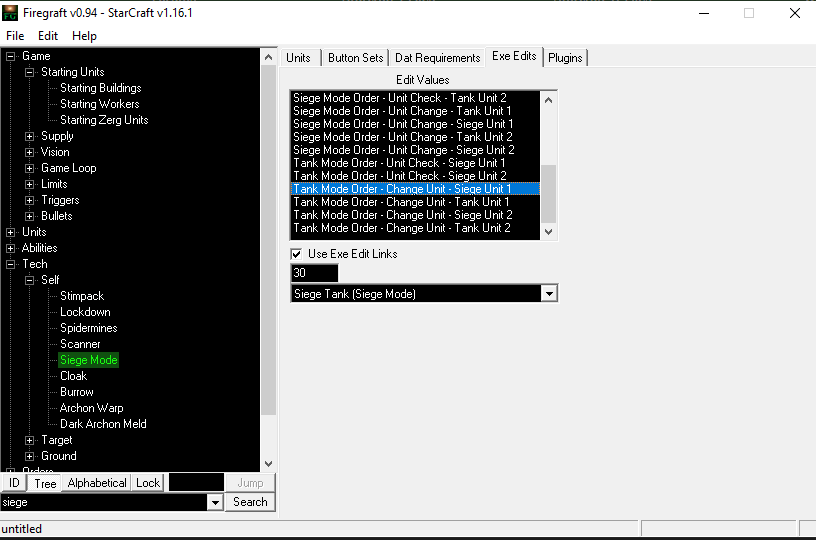The height and width of the screenshot is (540, 816).
Task: Select Lockdown in the tree
Action: pos(85,312)
